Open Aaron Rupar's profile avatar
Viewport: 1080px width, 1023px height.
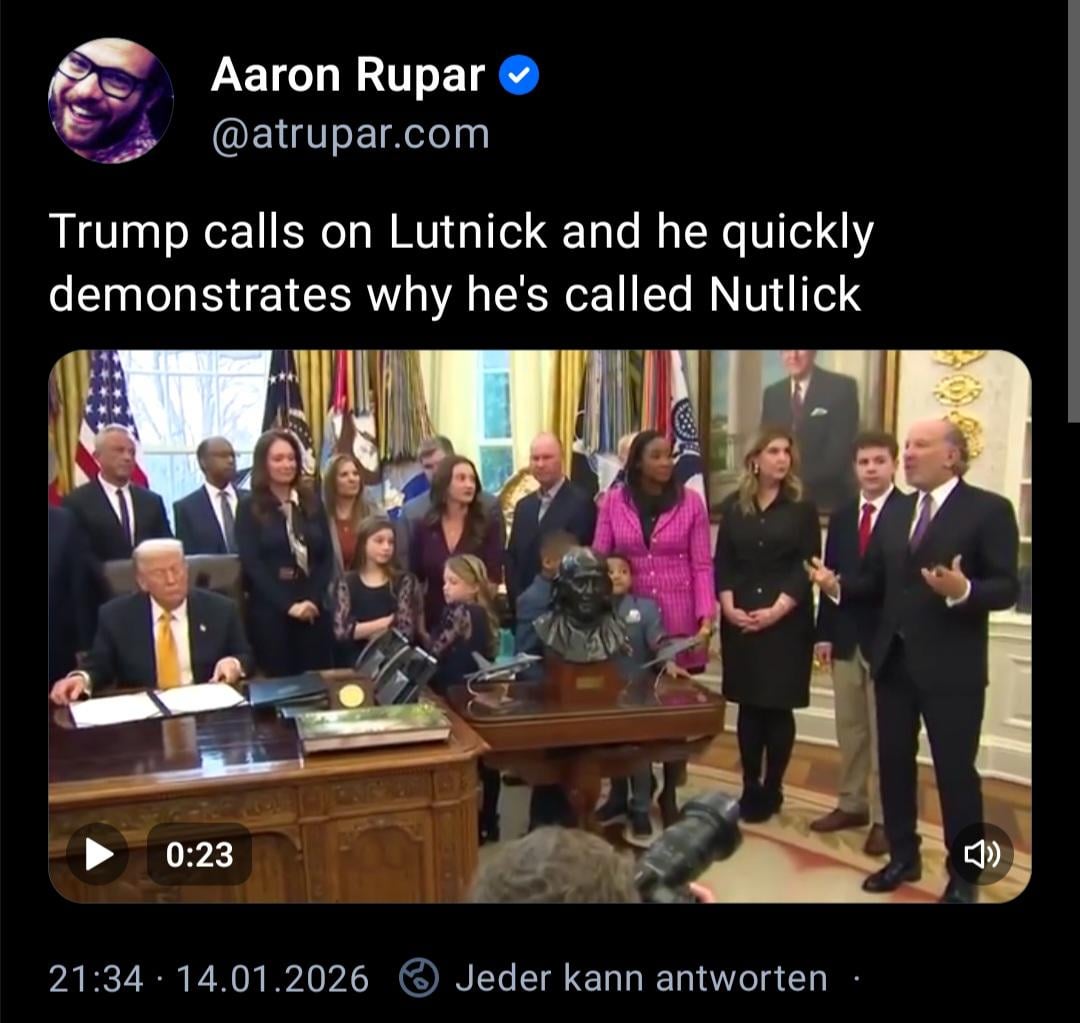(x=110, y=101)
